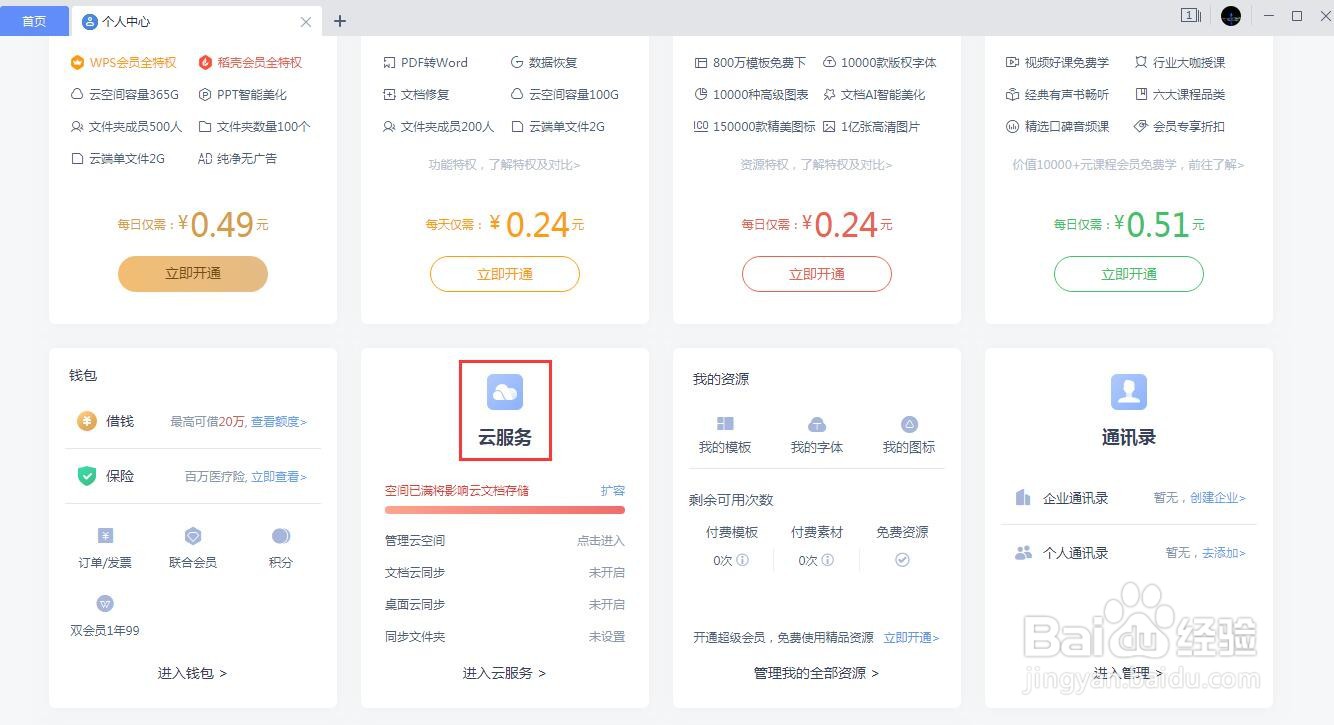Click the 数据恢复 feature icon
The width and height of the screenshot is (1334, 725).
pos(517,62)
